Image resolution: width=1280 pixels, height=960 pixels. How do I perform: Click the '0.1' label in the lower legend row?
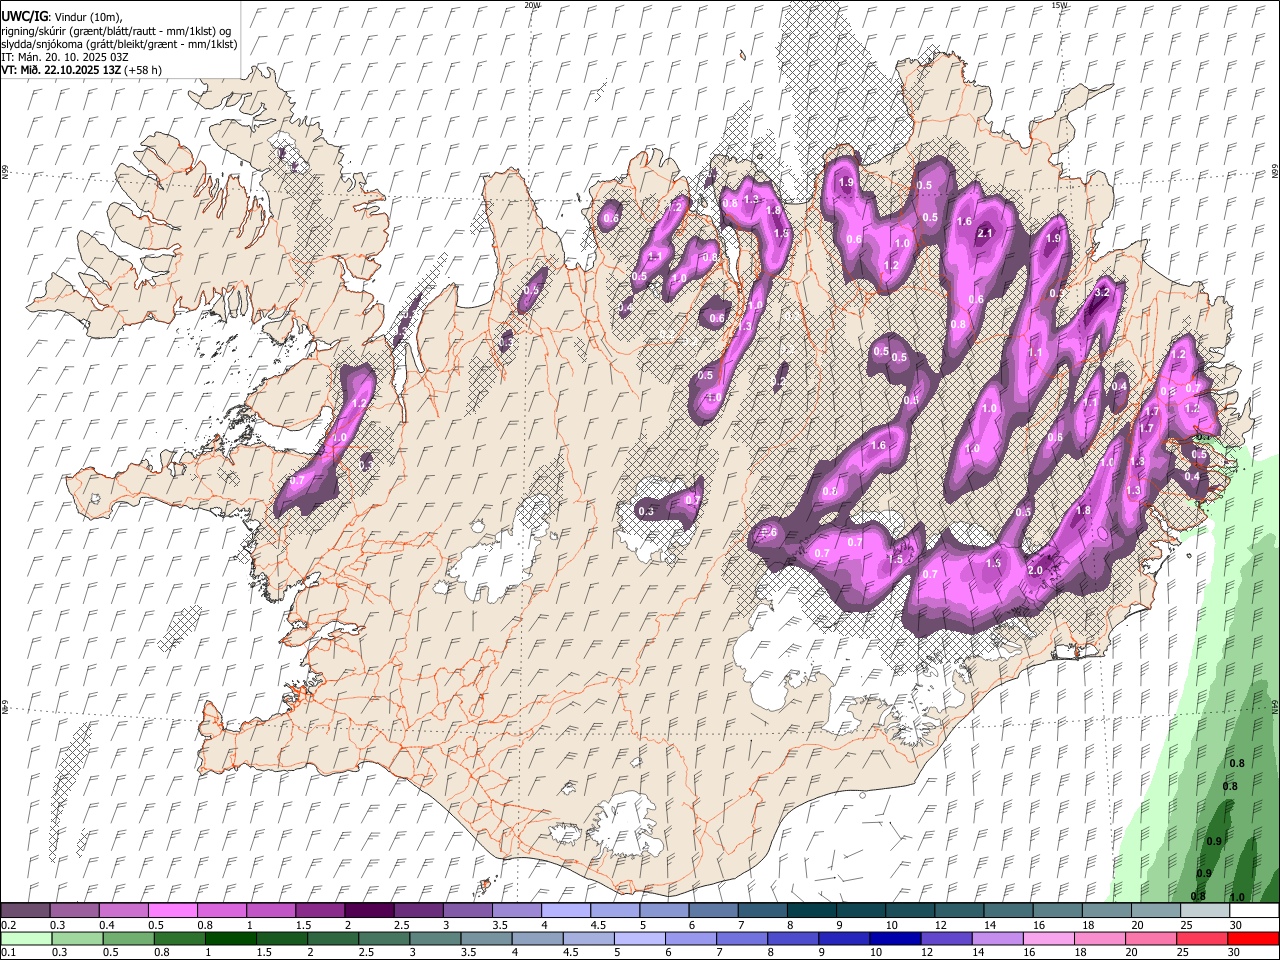8,952
